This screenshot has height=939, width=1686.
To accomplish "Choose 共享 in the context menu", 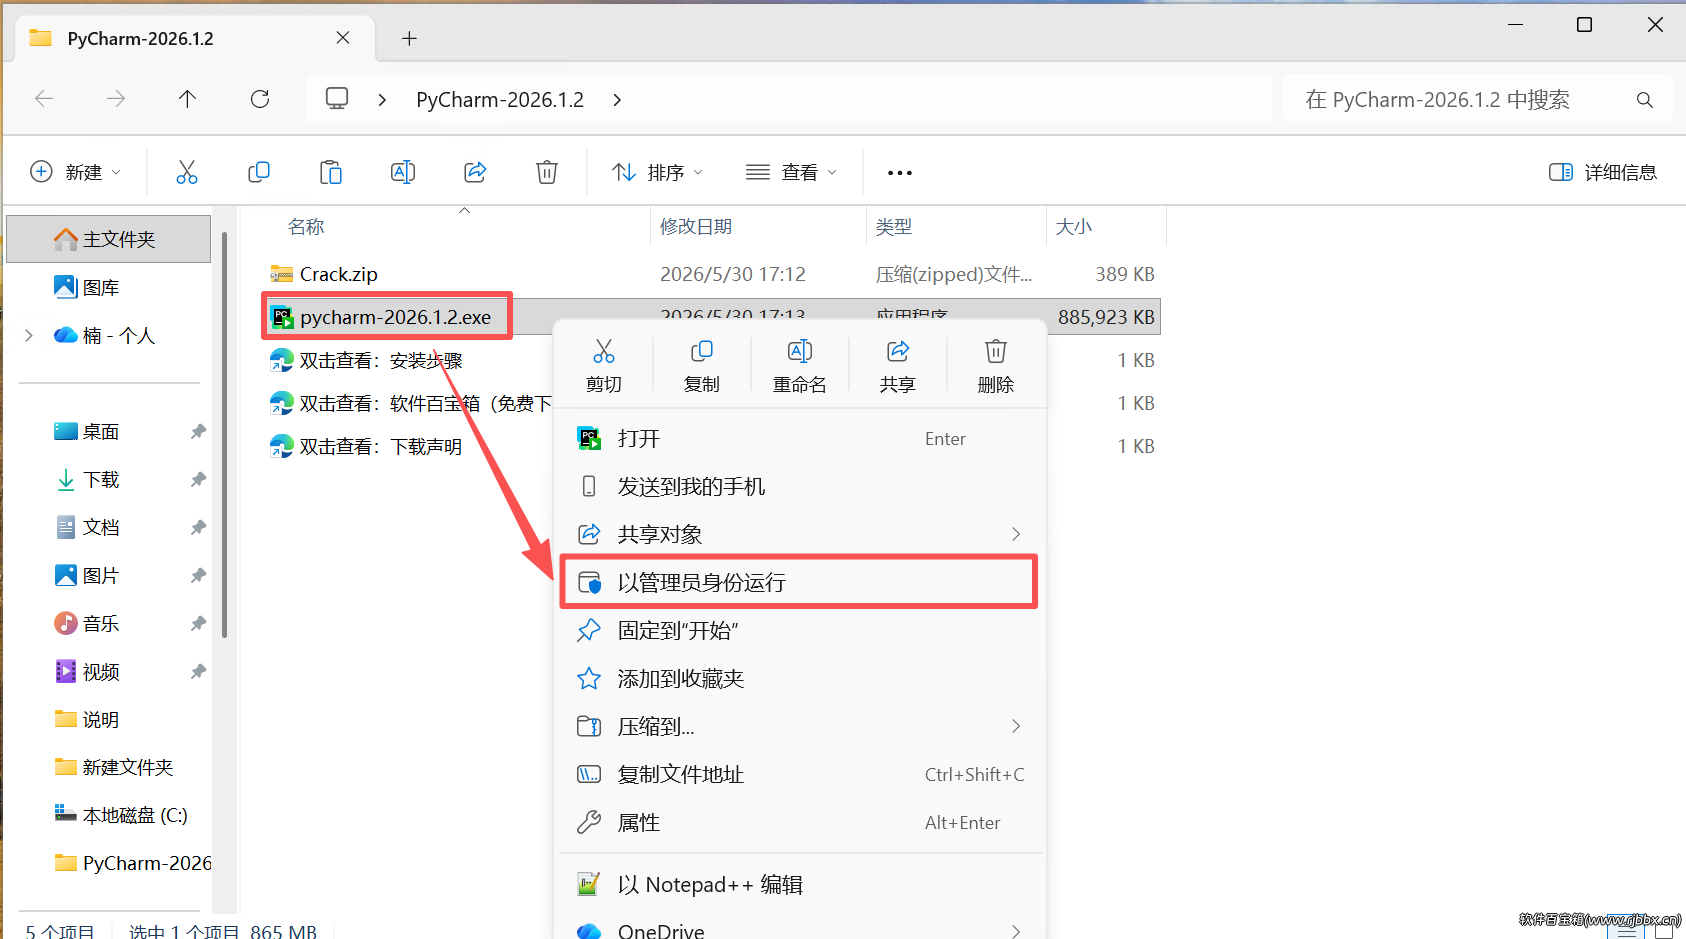I will [x=898, y=366].
